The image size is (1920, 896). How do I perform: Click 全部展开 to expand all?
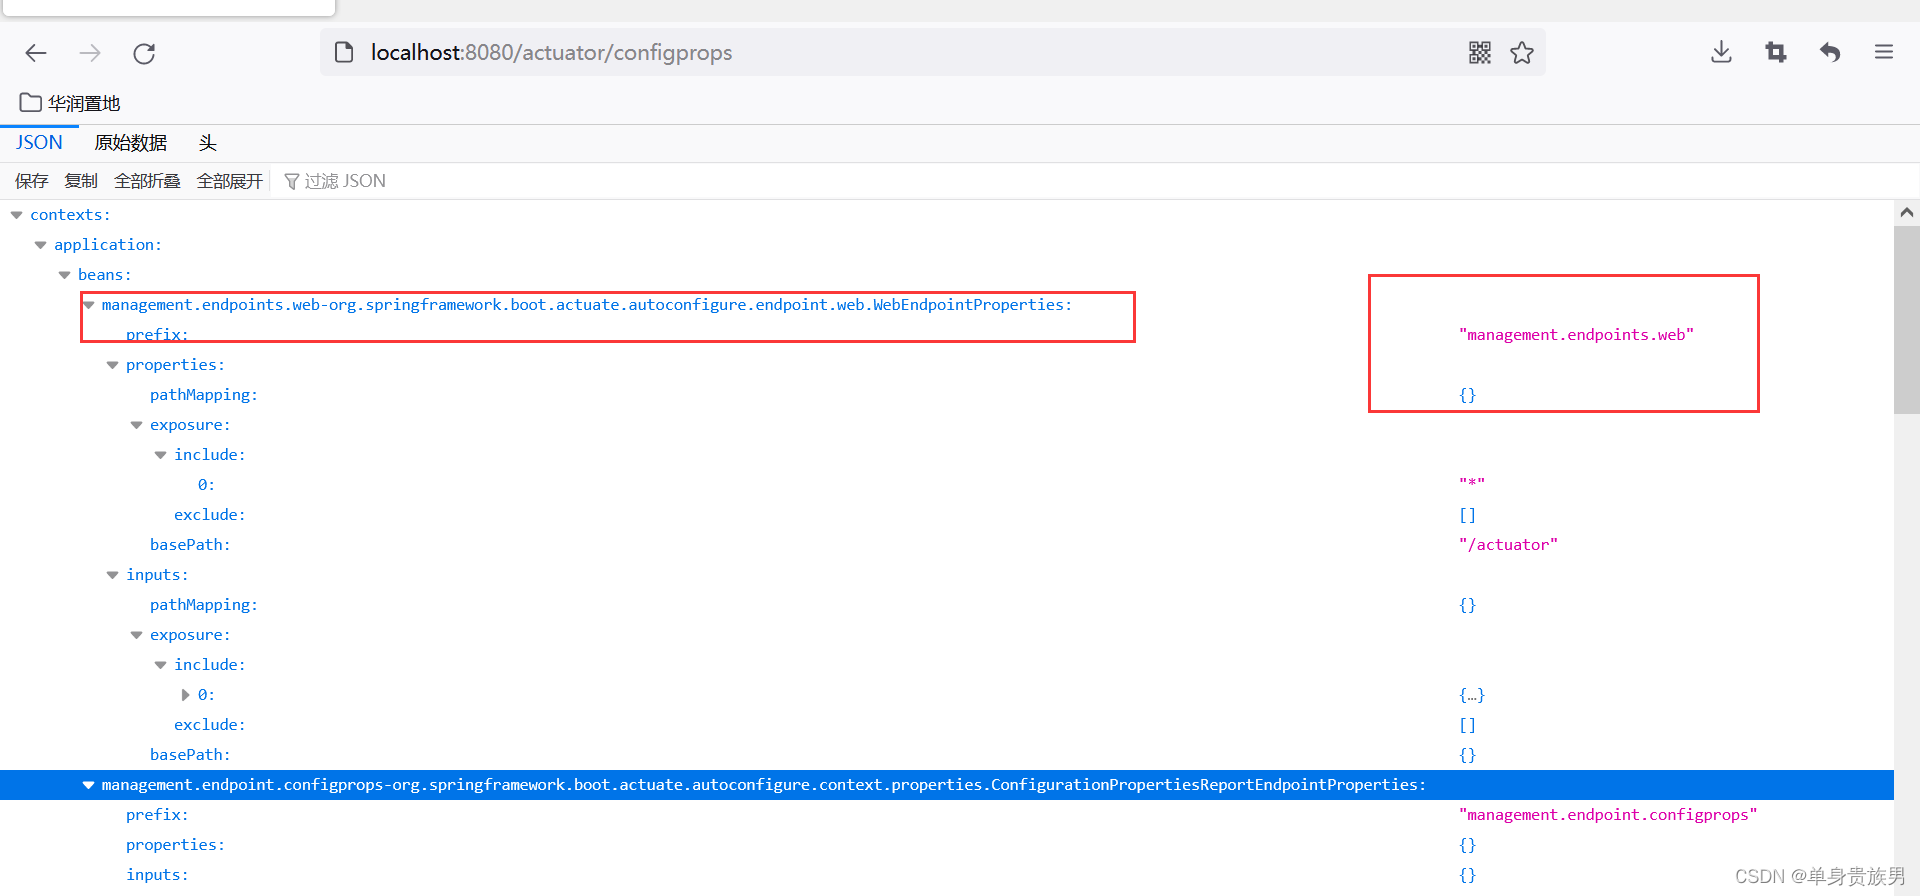coord(230,181)
